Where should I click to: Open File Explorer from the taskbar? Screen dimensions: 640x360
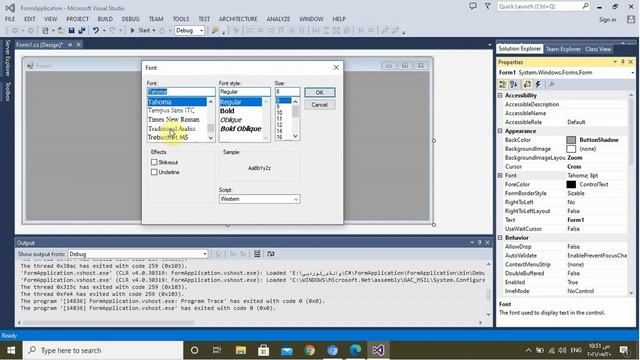240,350
